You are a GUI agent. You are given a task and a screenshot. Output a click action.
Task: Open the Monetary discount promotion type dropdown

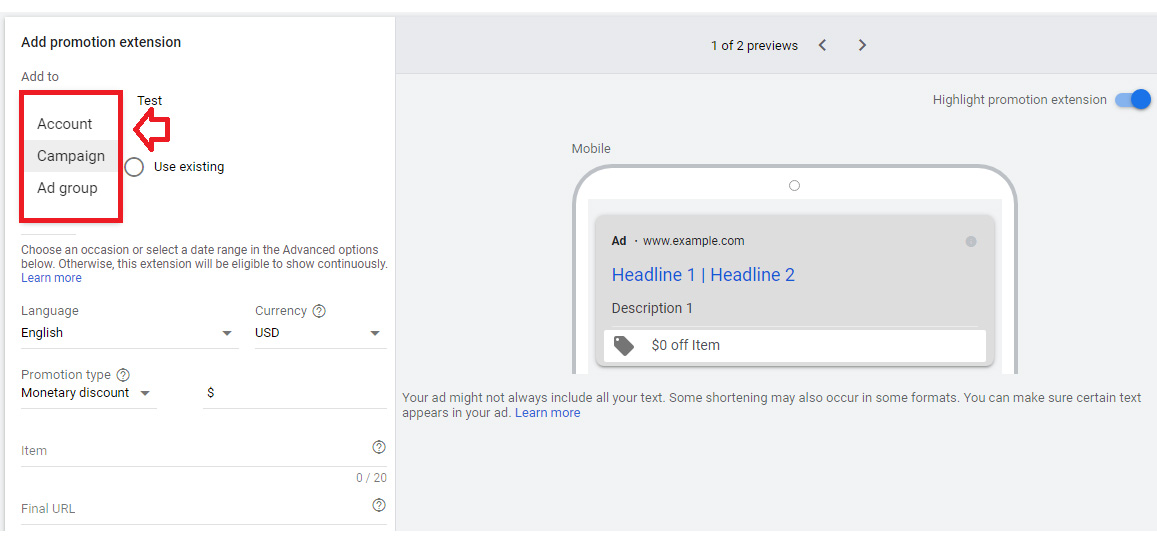89,393
